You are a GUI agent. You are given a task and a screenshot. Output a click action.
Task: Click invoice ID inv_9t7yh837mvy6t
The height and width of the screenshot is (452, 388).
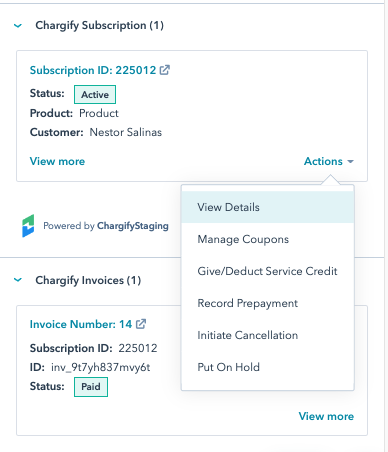coord(100,367)
